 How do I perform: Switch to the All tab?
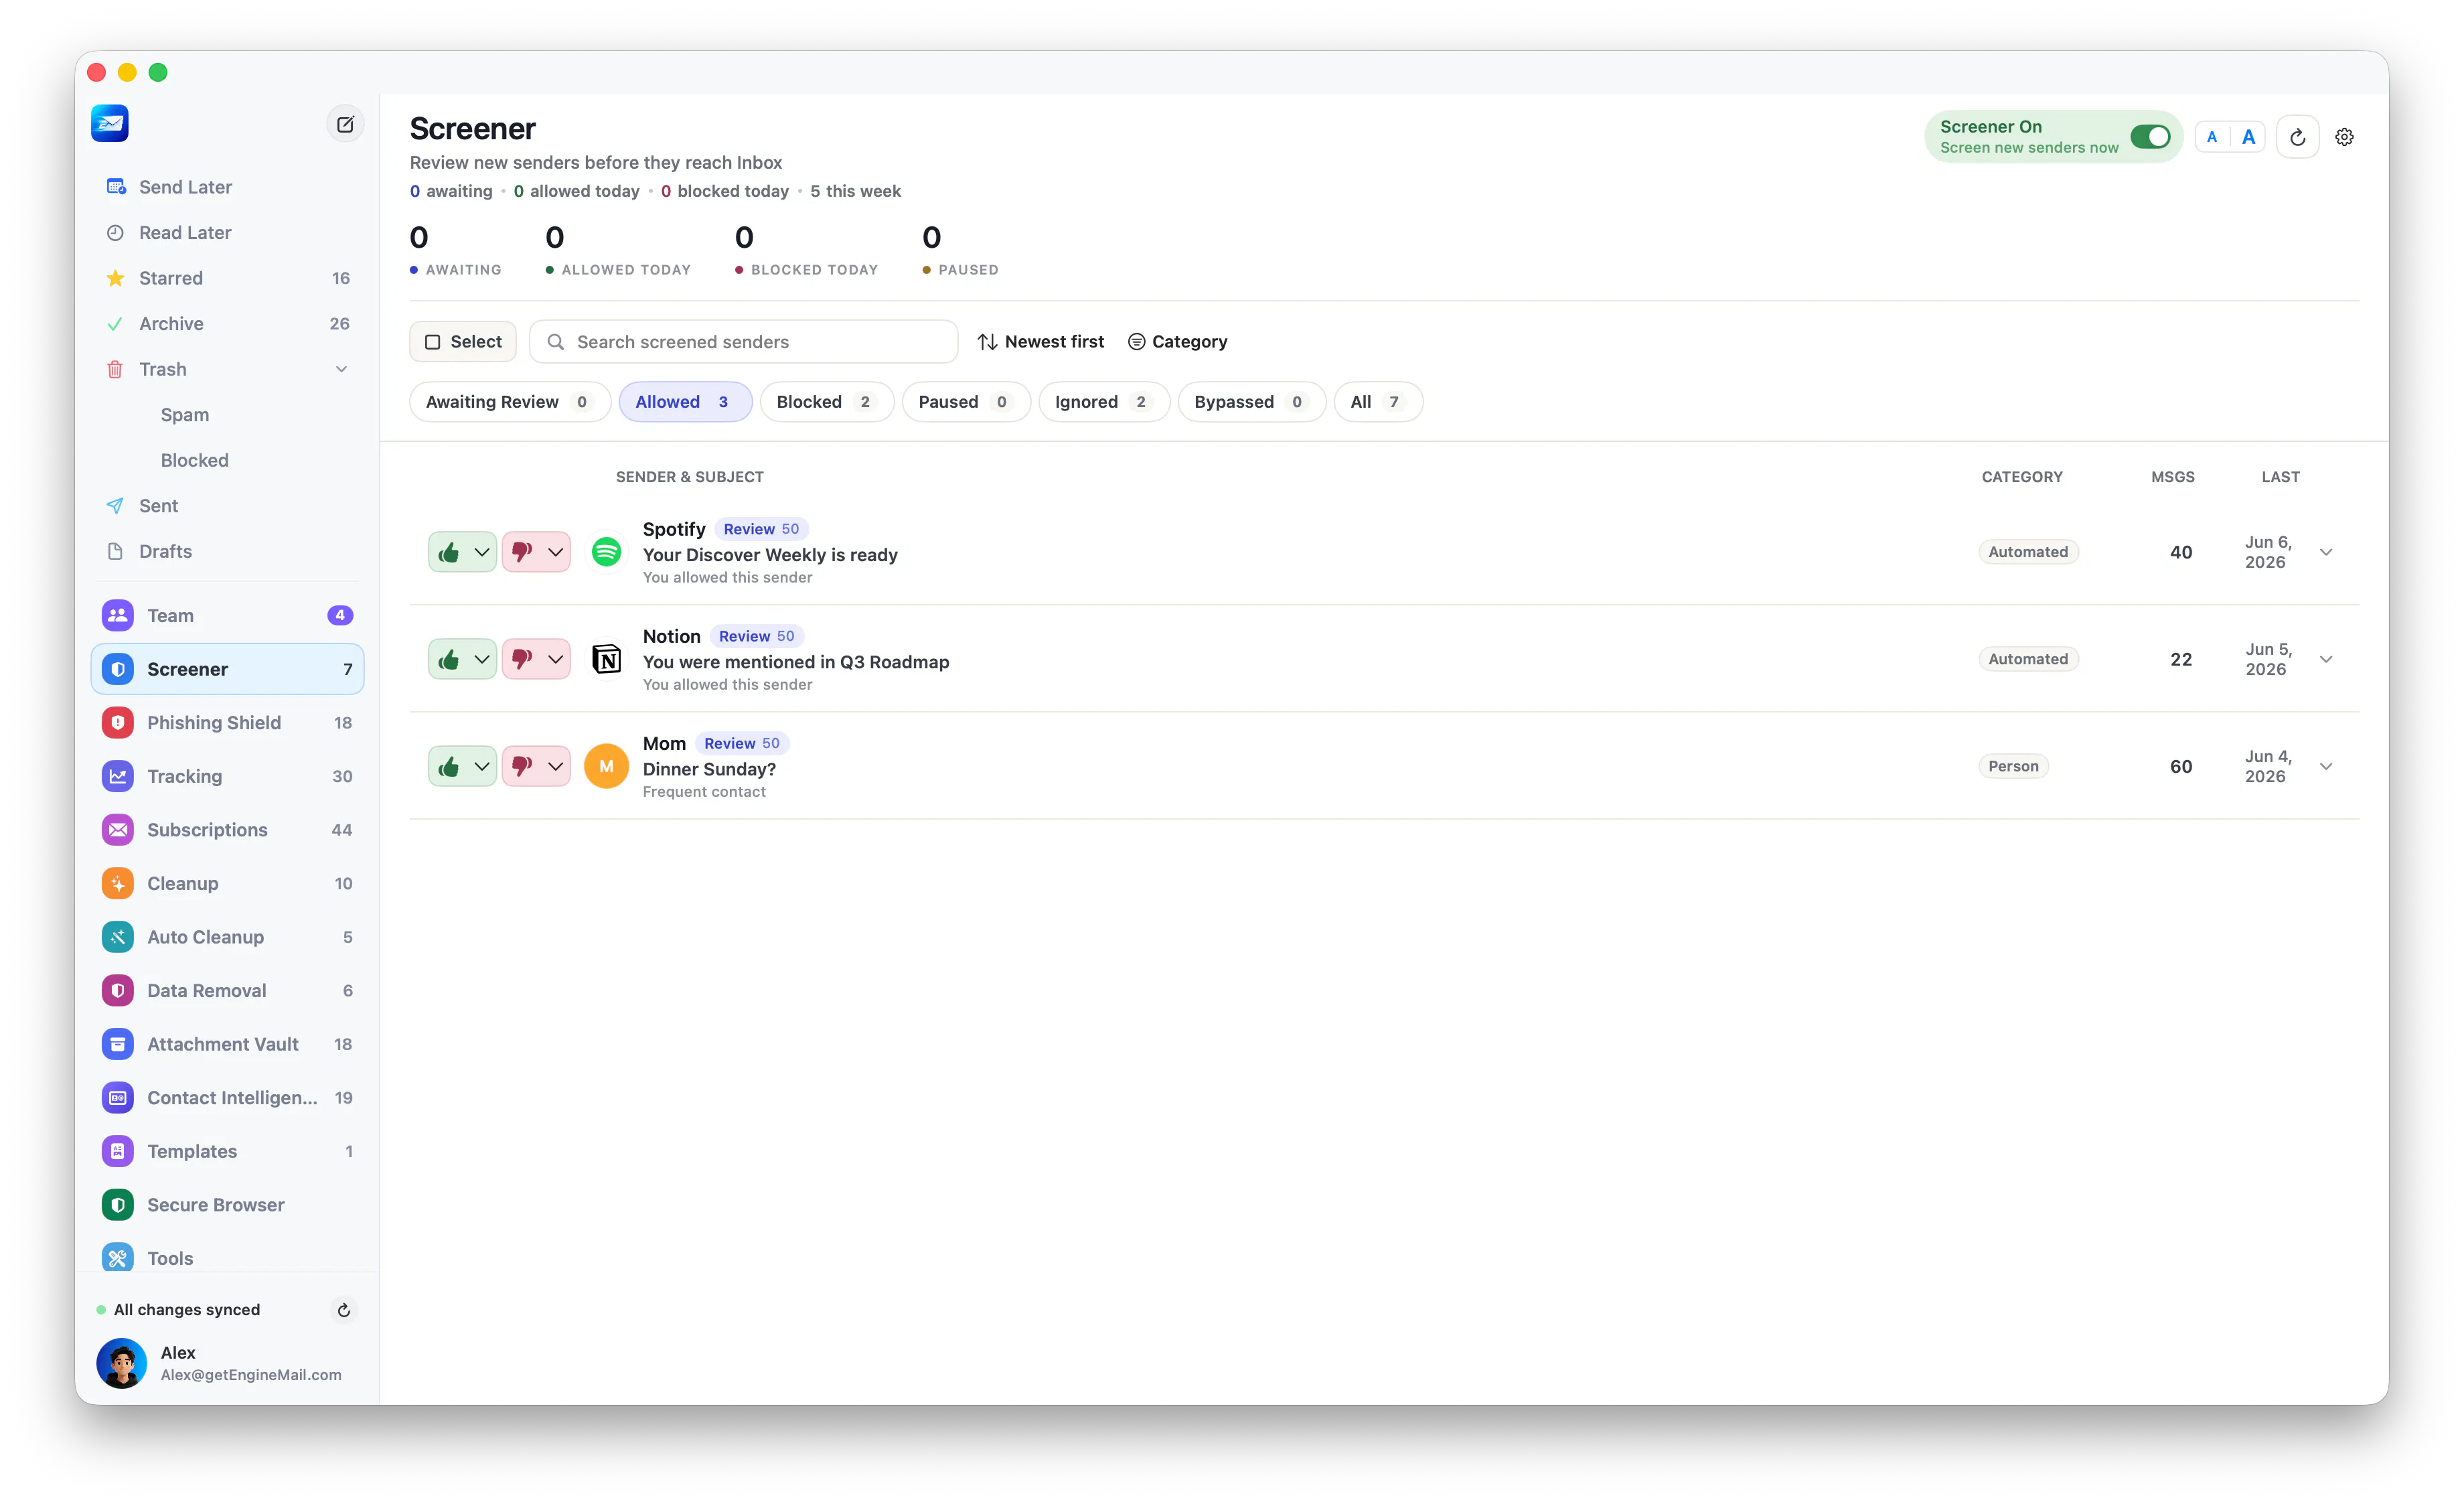click(x=1378, y=402)
